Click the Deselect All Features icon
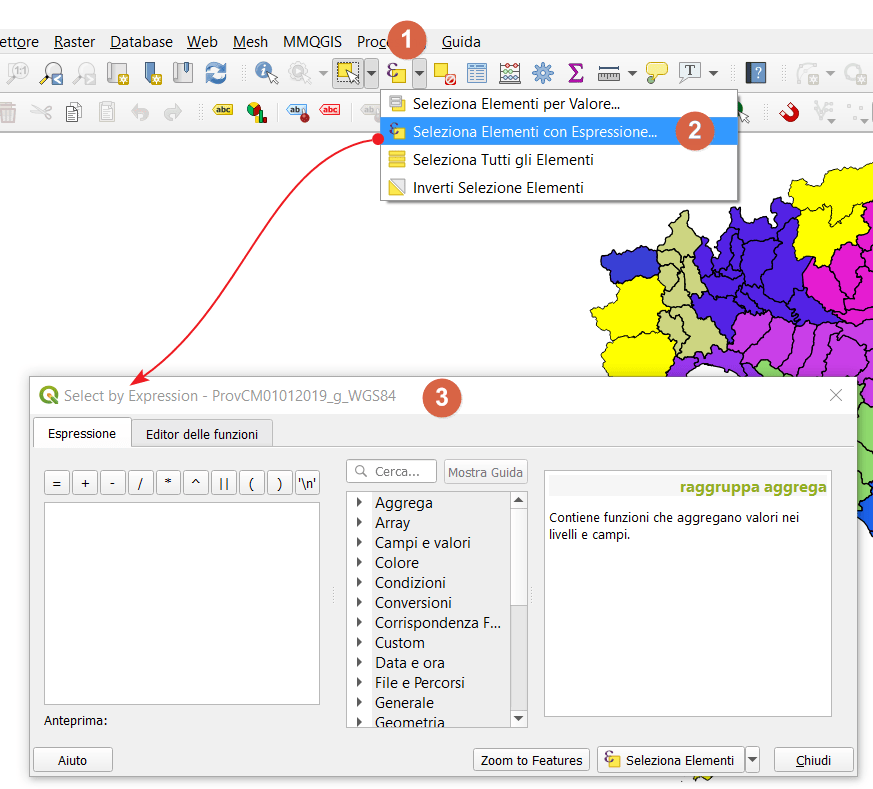 pyautogui.click(x=445, y=73)
